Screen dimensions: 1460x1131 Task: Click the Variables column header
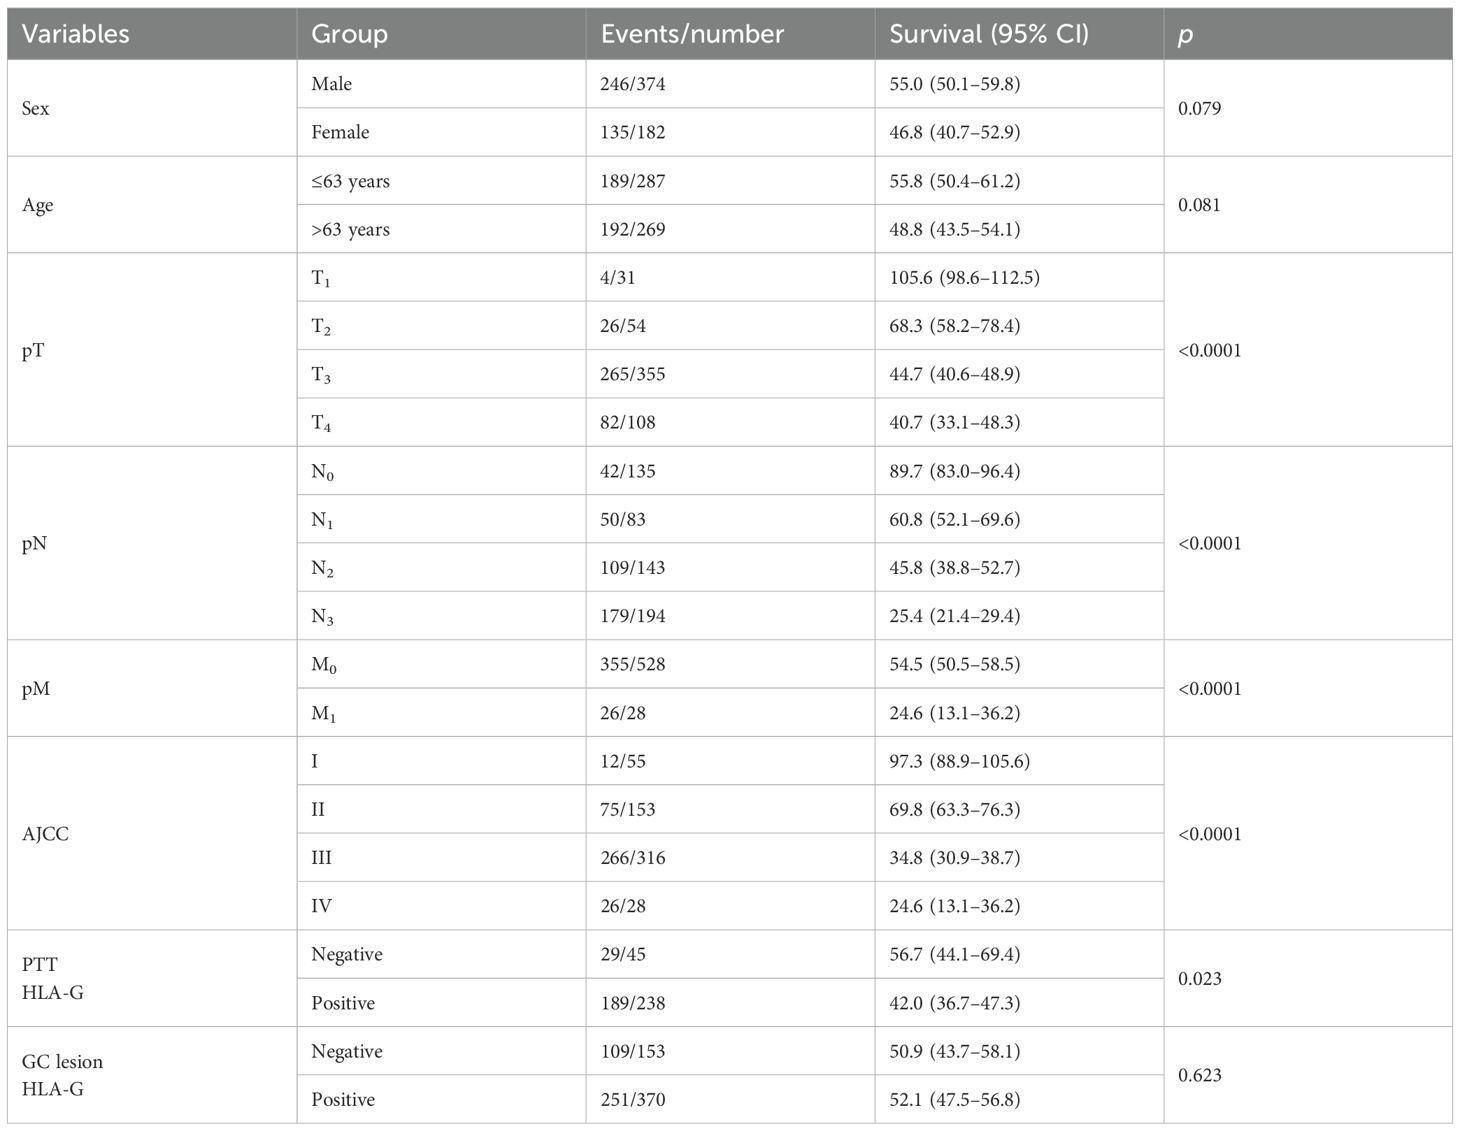pyautogui.click(x=76, y=34)
